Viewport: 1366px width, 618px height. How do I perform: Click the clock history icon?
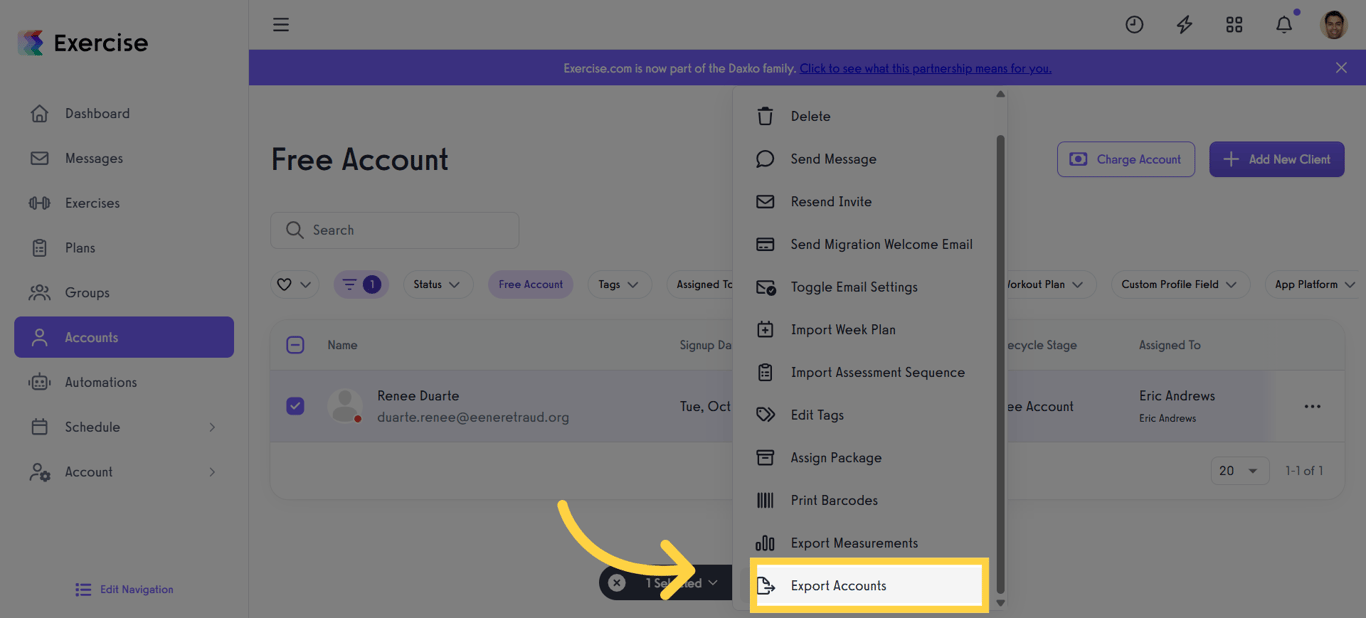point(1134,24)
